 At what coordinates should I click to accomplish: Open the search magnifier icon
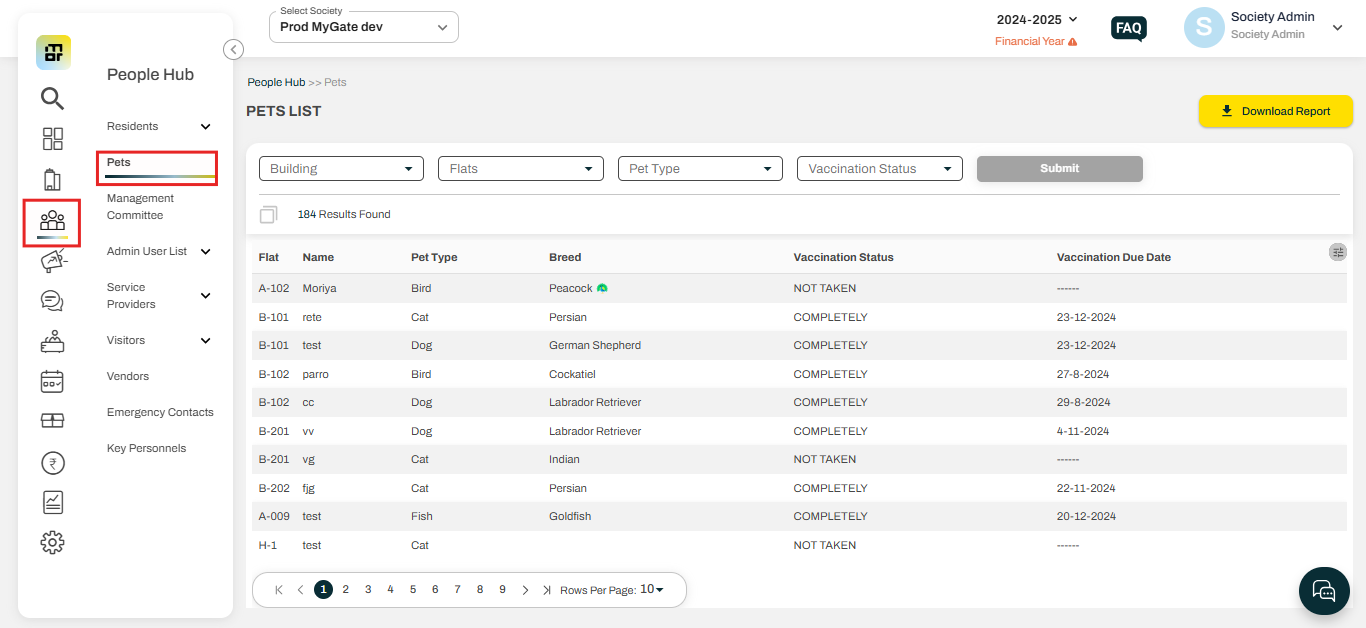point(52,98)
